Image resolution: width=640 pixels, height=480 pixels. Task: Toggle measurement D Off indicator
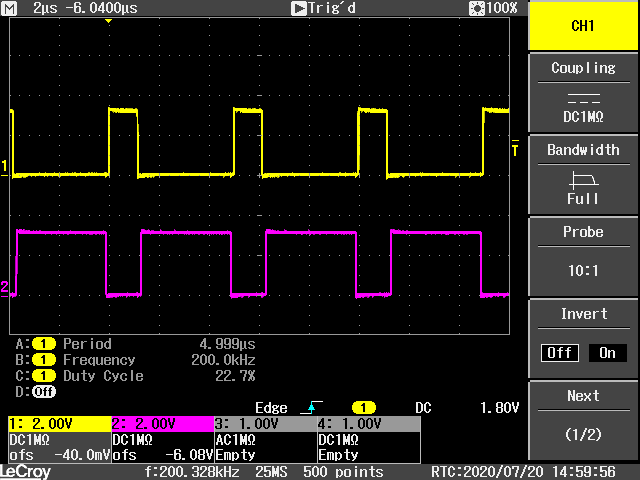point(44,392)
